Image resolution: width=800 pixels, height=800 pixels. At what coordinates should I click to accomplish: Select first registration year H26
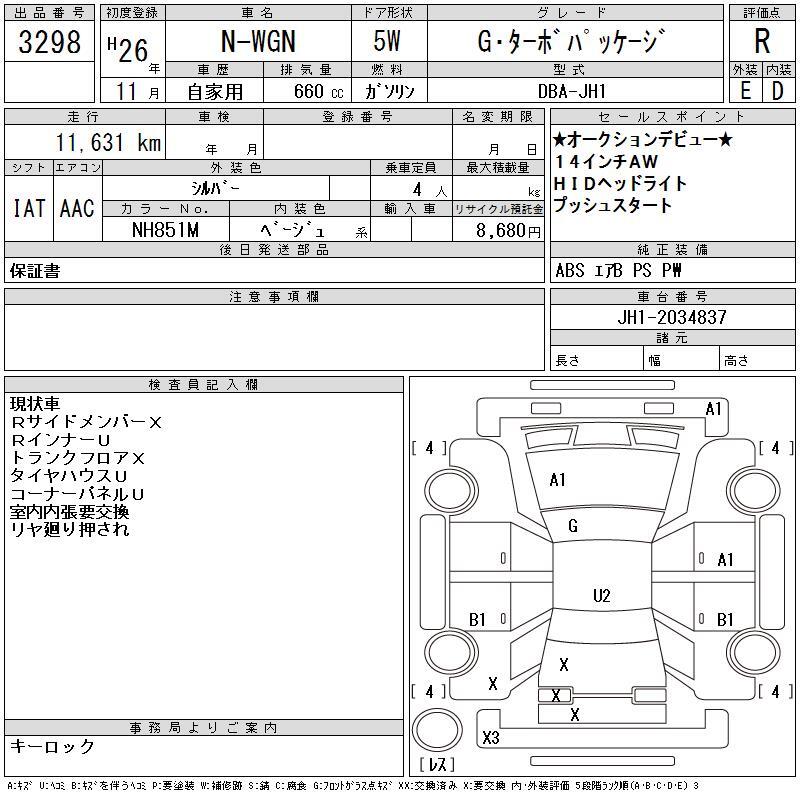click(128, 50)
